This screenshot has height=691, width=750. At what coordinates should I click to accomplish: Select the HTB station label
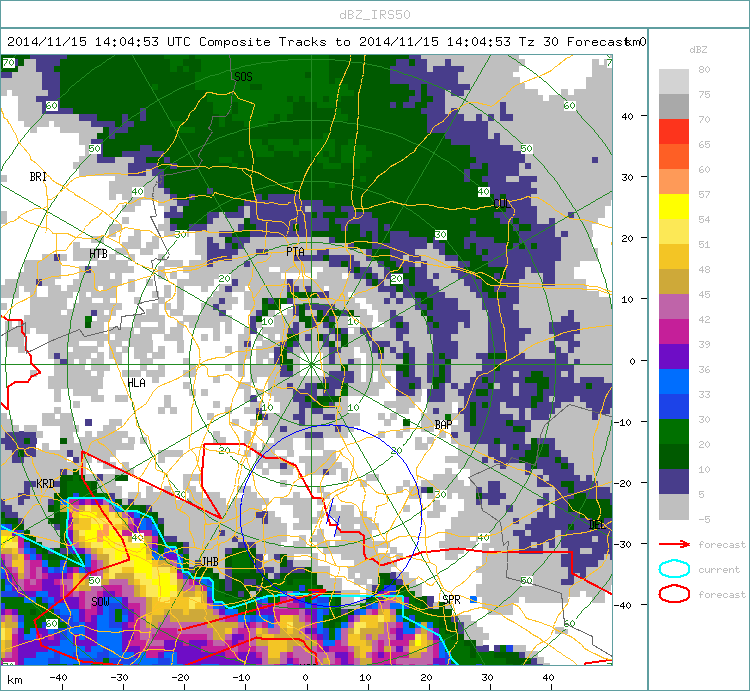pyautogui.click(x=98, y=253)
